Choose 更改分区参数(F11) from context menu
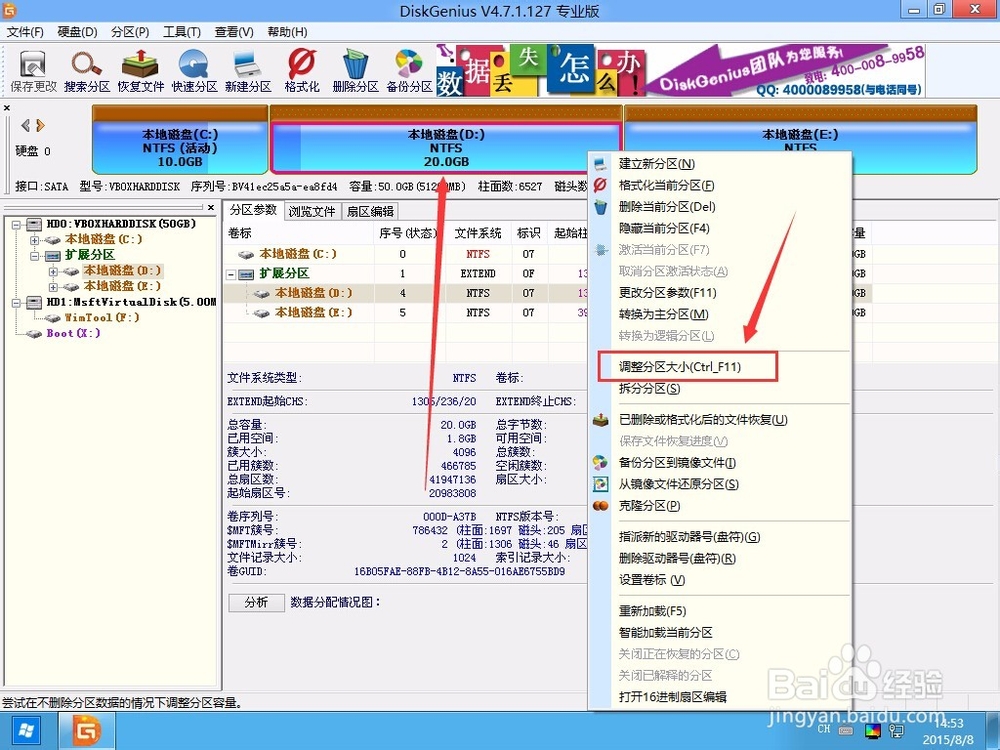Screen dimensions: 1000x750 (719, 293)
